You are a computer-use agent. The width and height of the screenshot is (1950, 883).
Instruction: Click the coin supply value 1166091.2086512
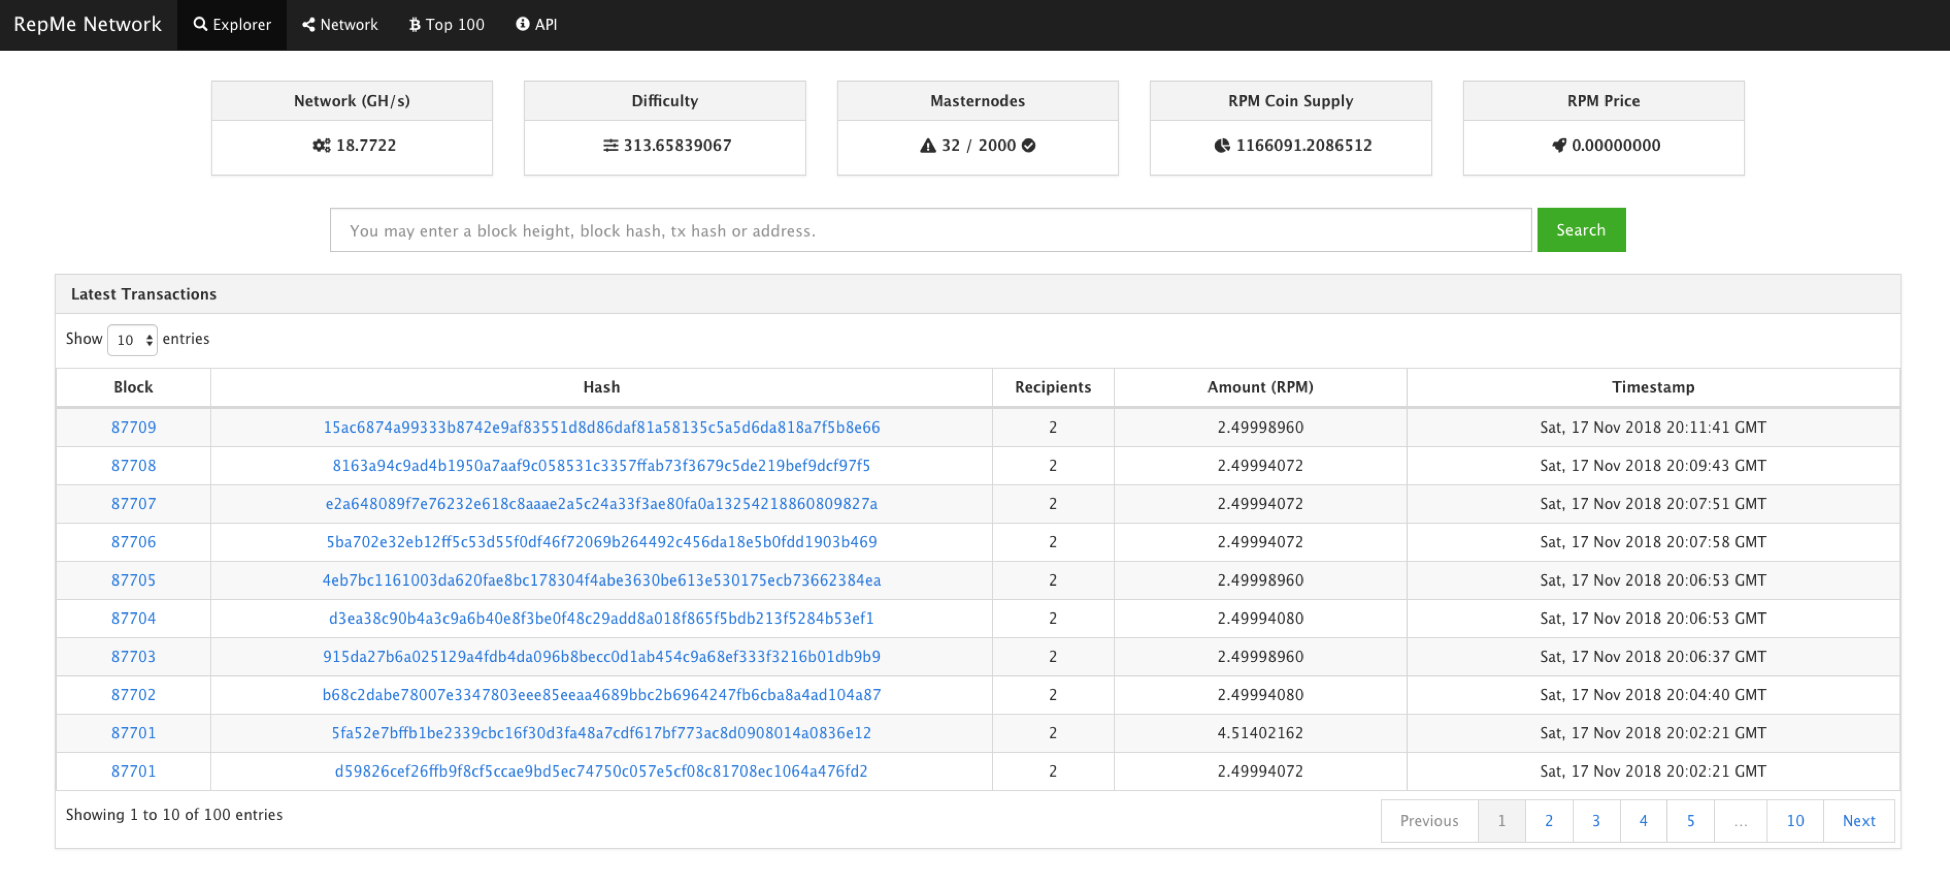coord(1304,146)
